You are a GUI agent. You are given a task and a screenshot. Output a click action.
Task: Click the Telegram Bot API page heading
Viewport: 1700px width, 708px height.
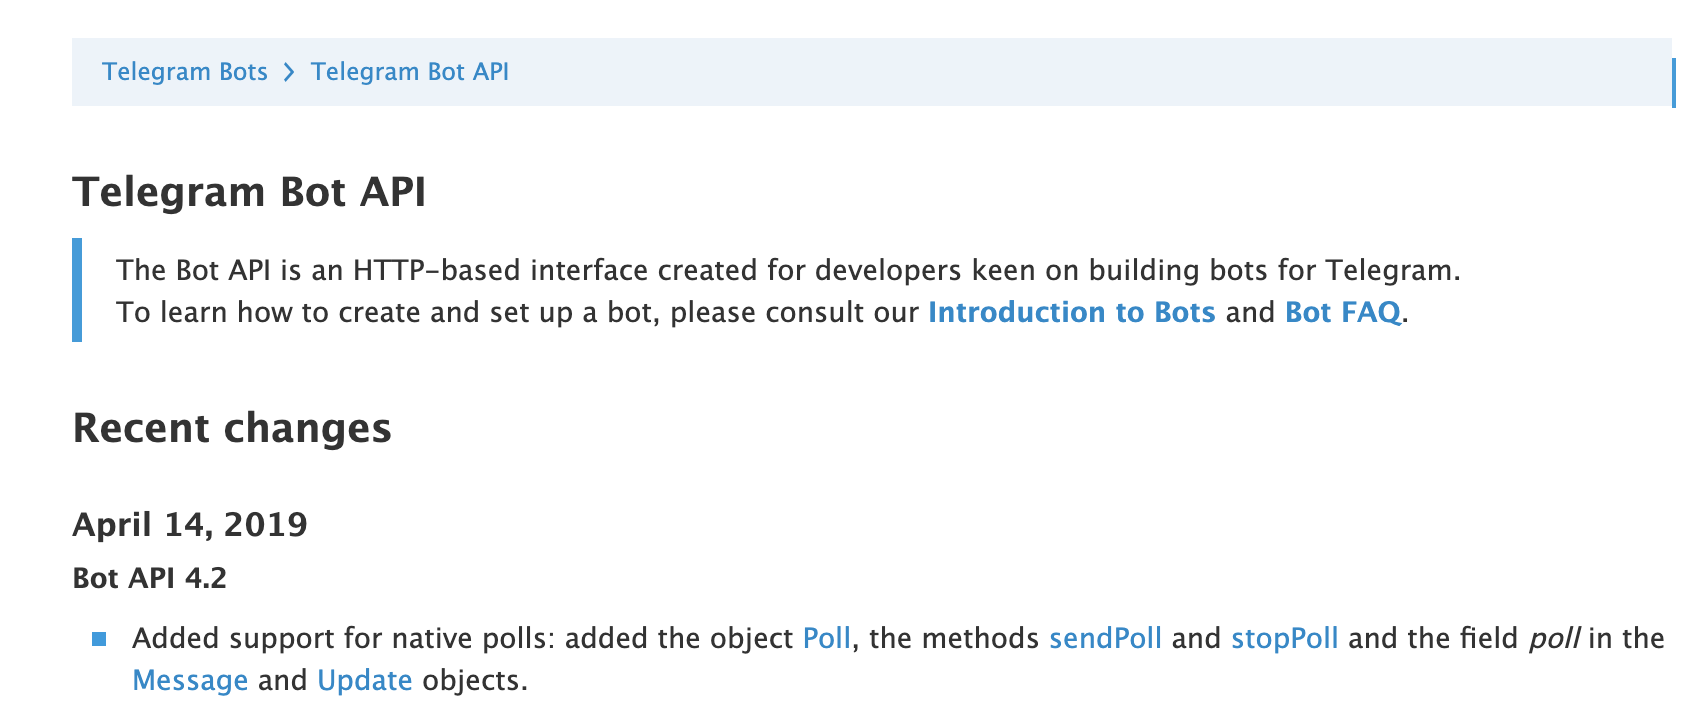point(250,192)
